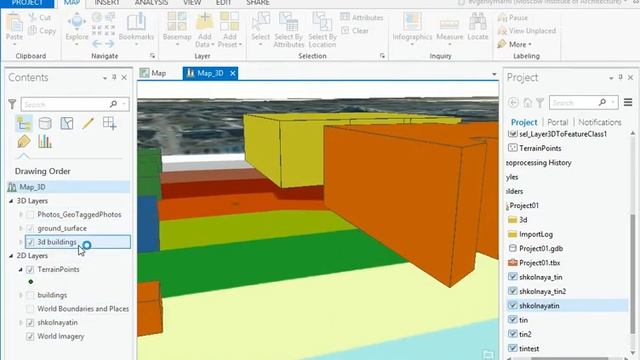Open the Project pane hamburger menu
The width and height of the screenshot is (640, 360).
(628, 102)
